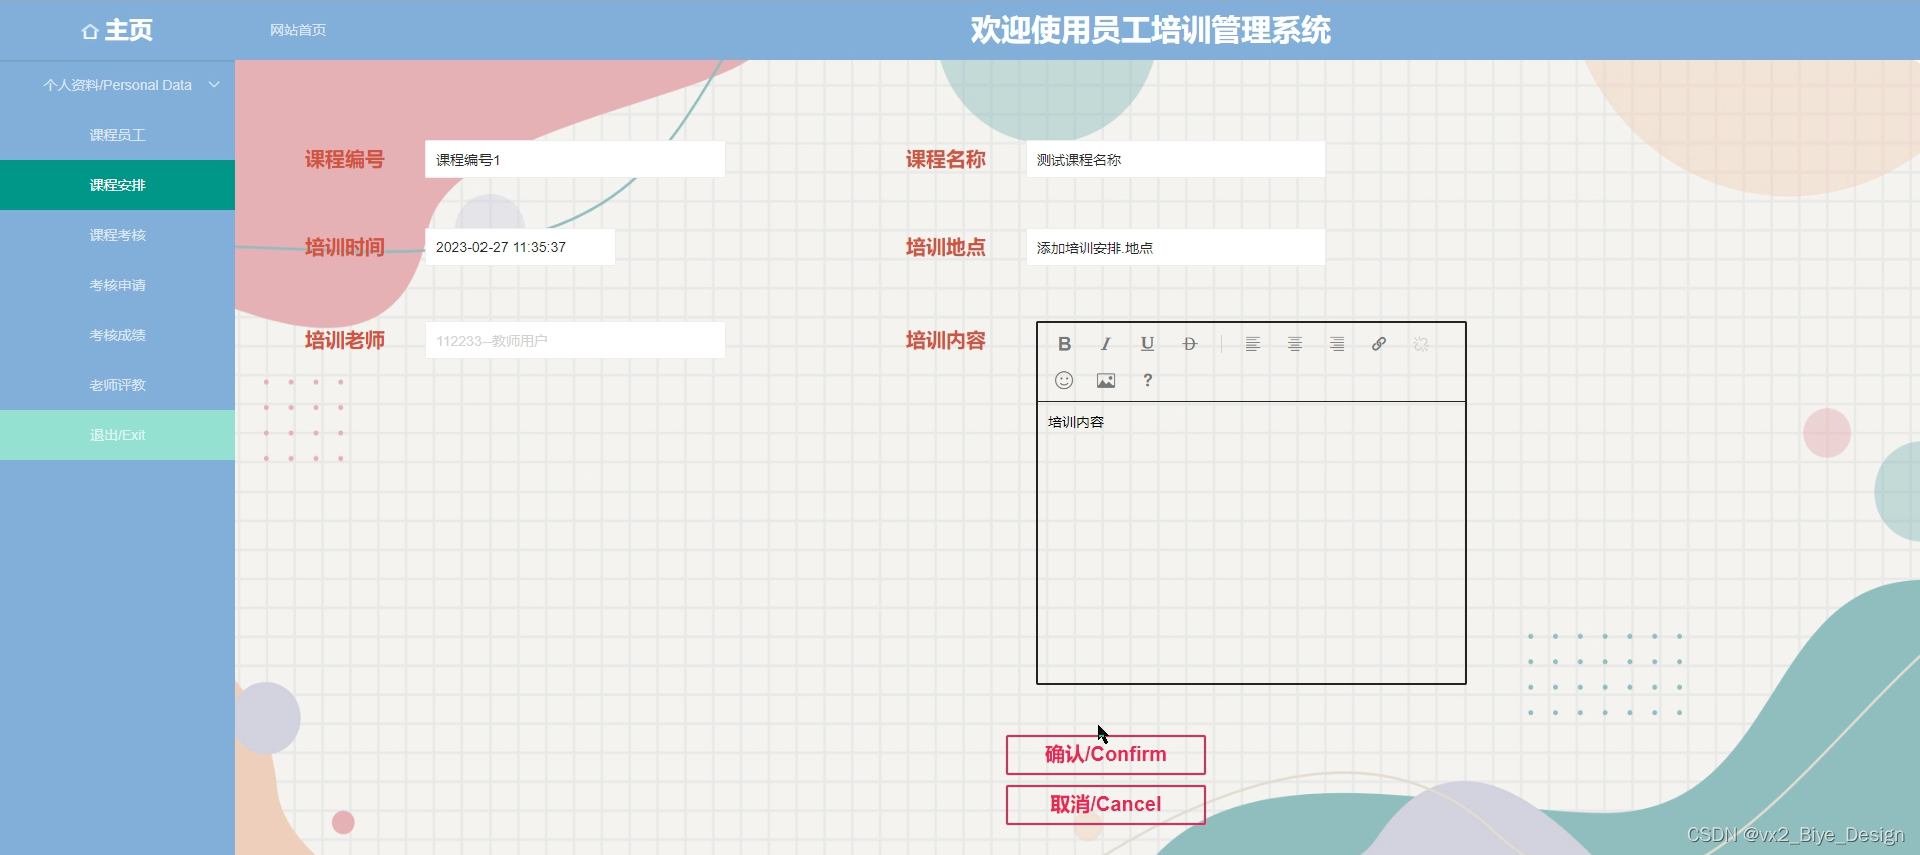
Task: Open 考核申请 in sidebar
Action: pyautogui.click(x=117, y=285)
